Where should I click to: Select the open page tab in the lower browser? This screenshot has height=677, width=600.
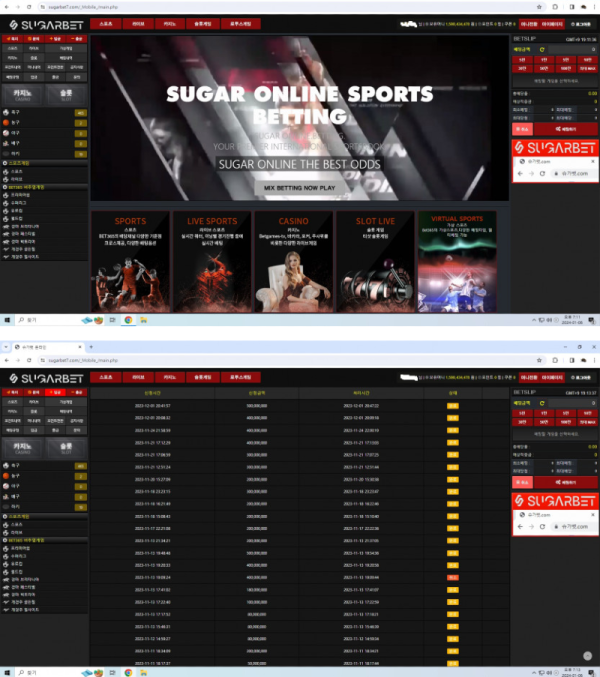coord(47,347)
